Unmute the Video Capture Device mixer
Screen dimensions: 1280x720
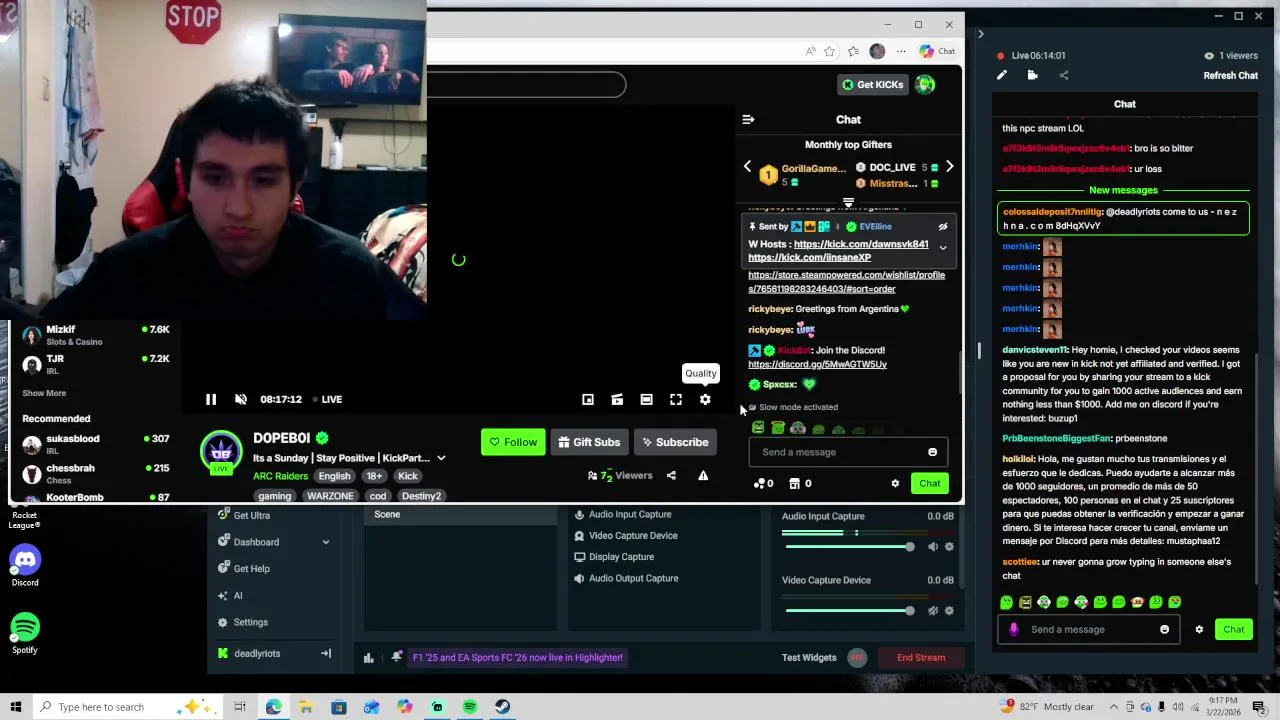pos(933,611)
